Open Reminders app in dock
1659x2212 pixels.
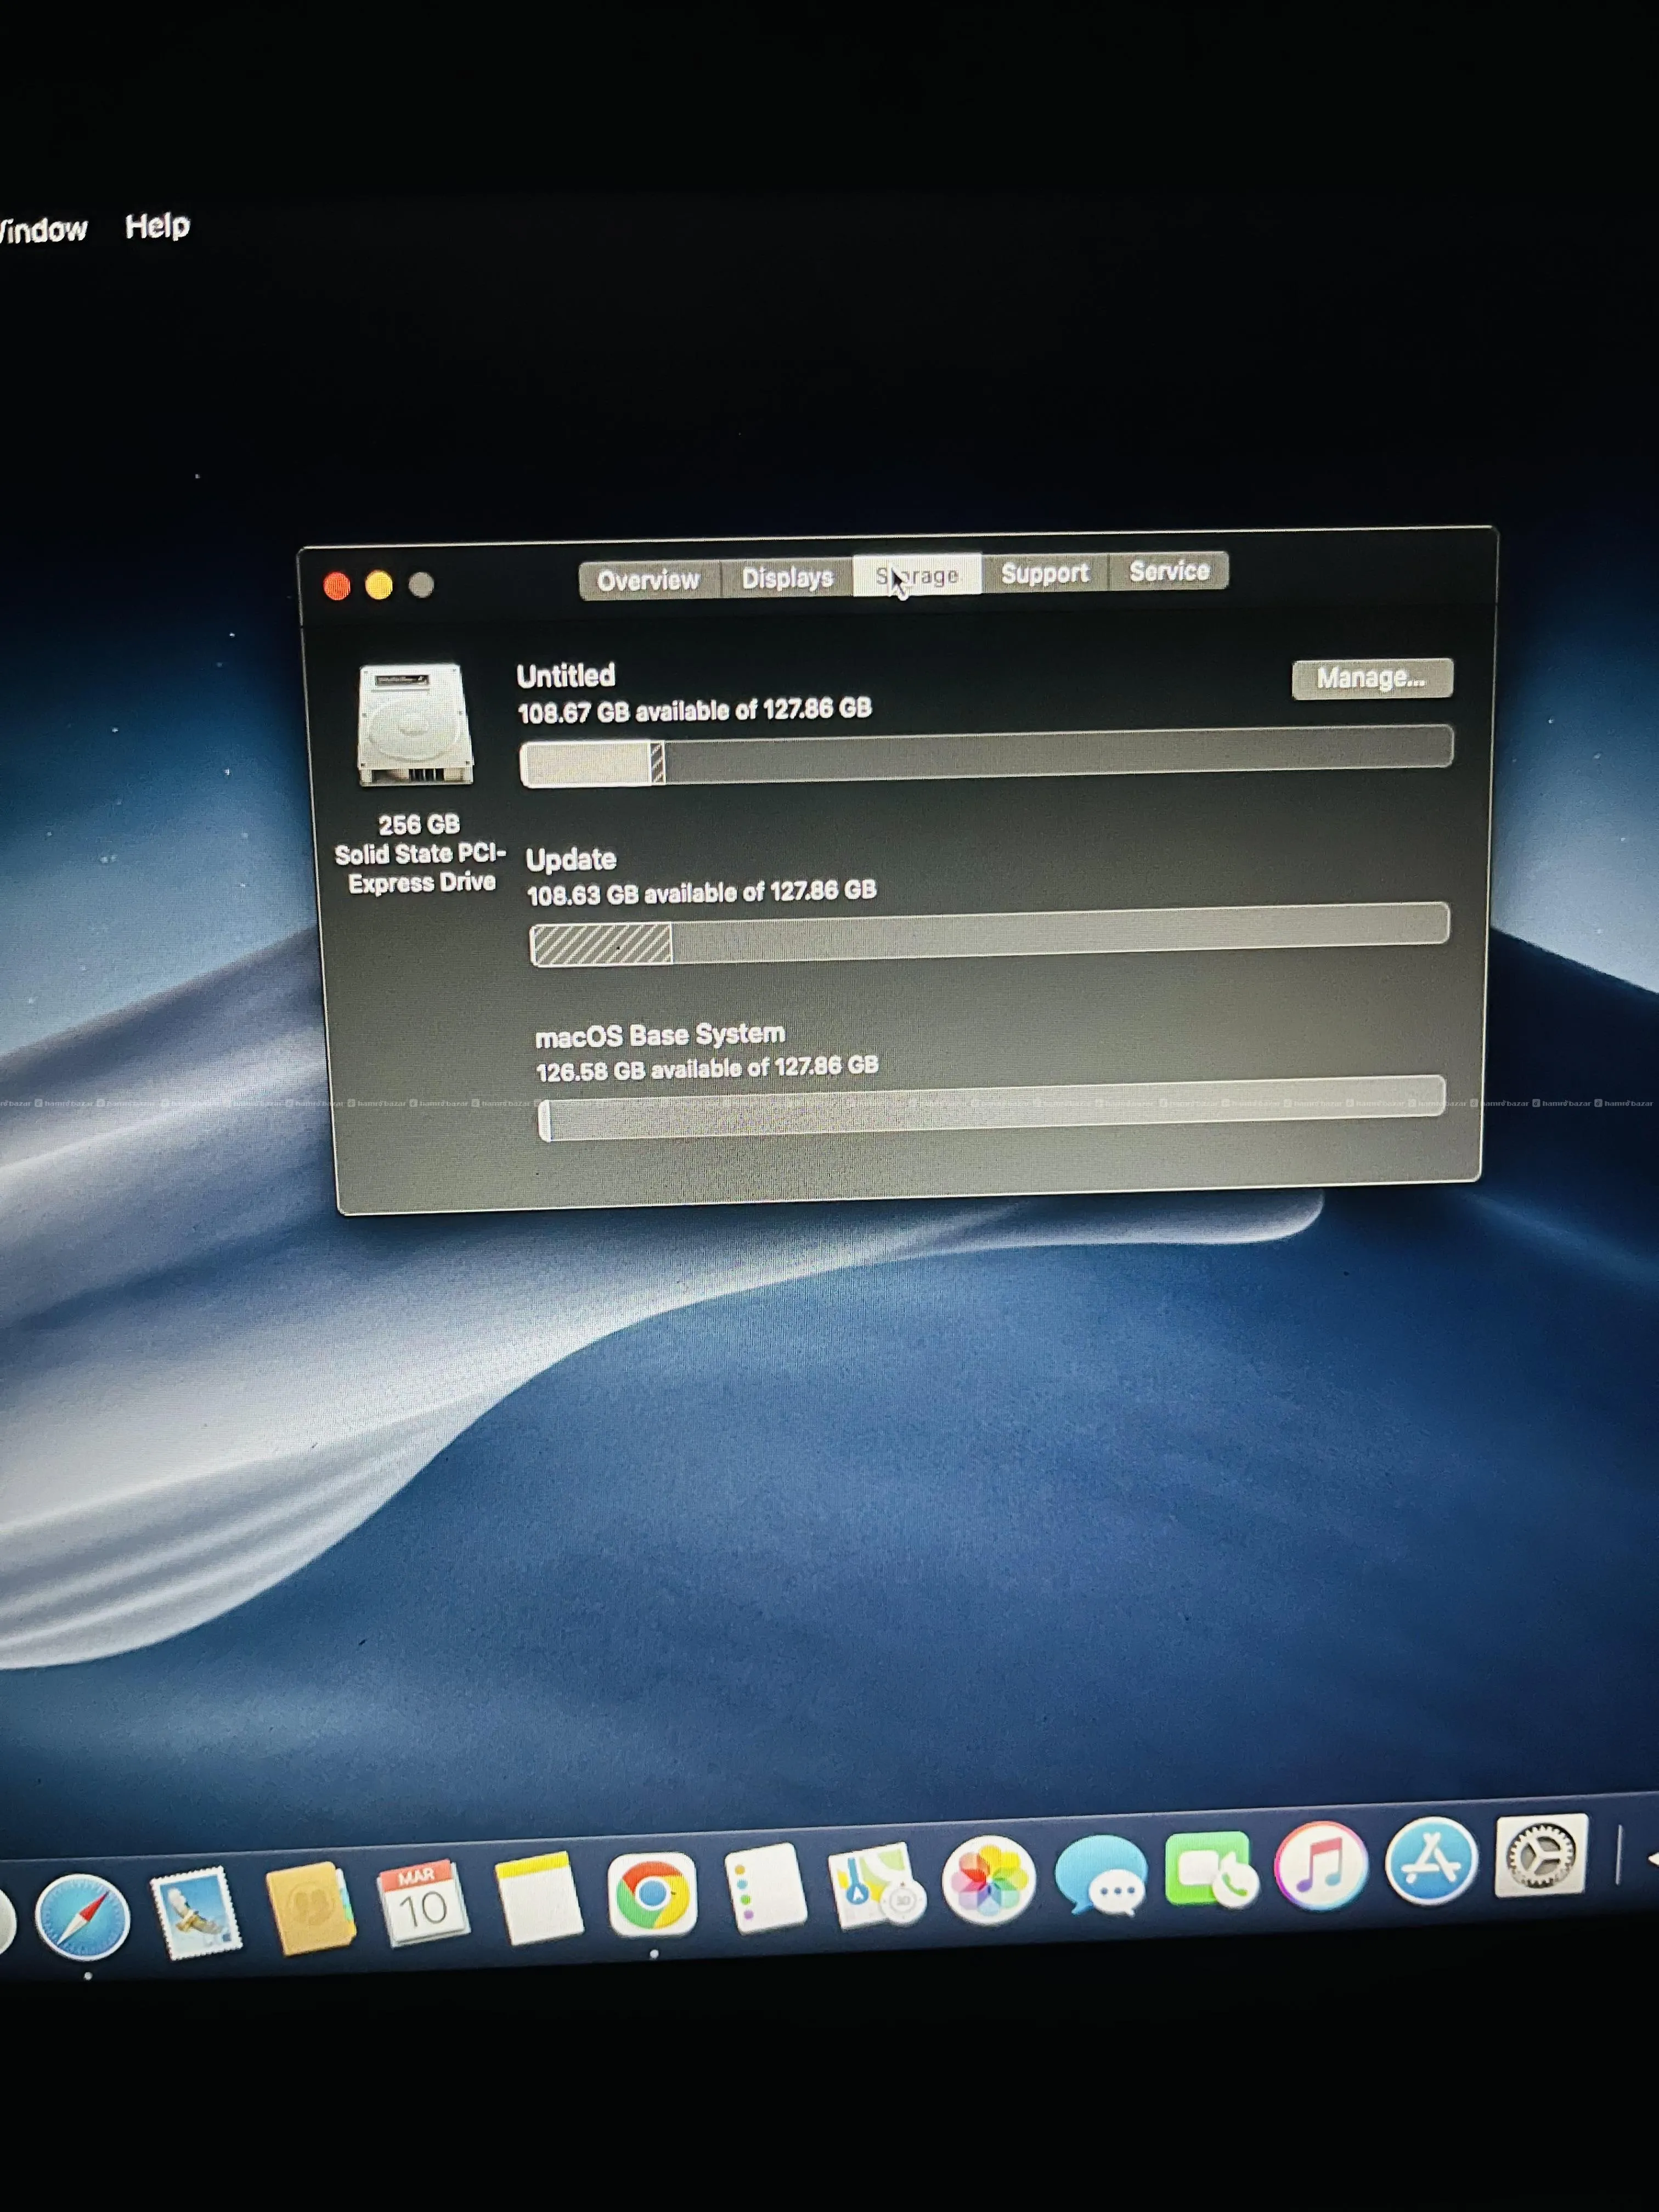click(x=766, y=1888)
